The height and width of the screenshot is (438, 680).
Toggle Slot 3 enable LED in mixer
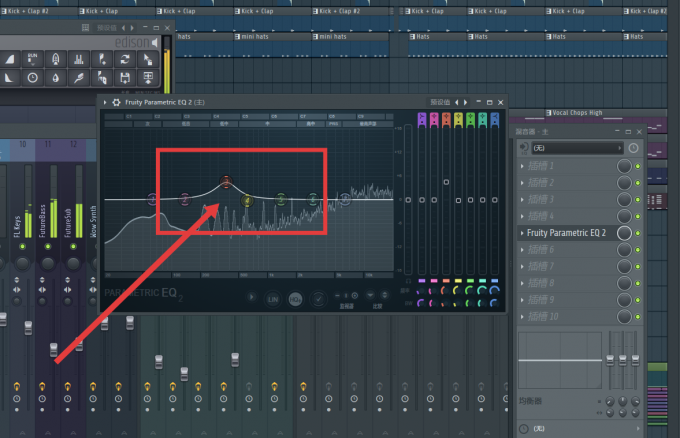click(x=638, y=199)
